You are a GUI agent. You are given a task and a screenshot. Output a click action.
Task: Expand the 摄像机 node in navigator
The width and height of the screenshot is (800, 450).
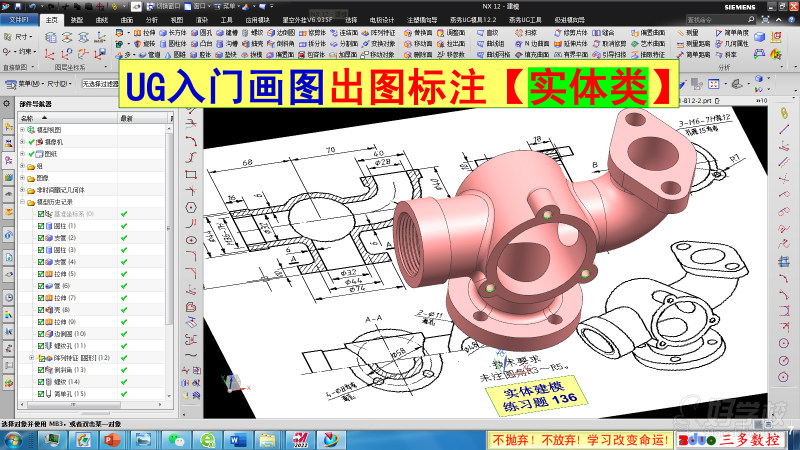click(23, 142)
